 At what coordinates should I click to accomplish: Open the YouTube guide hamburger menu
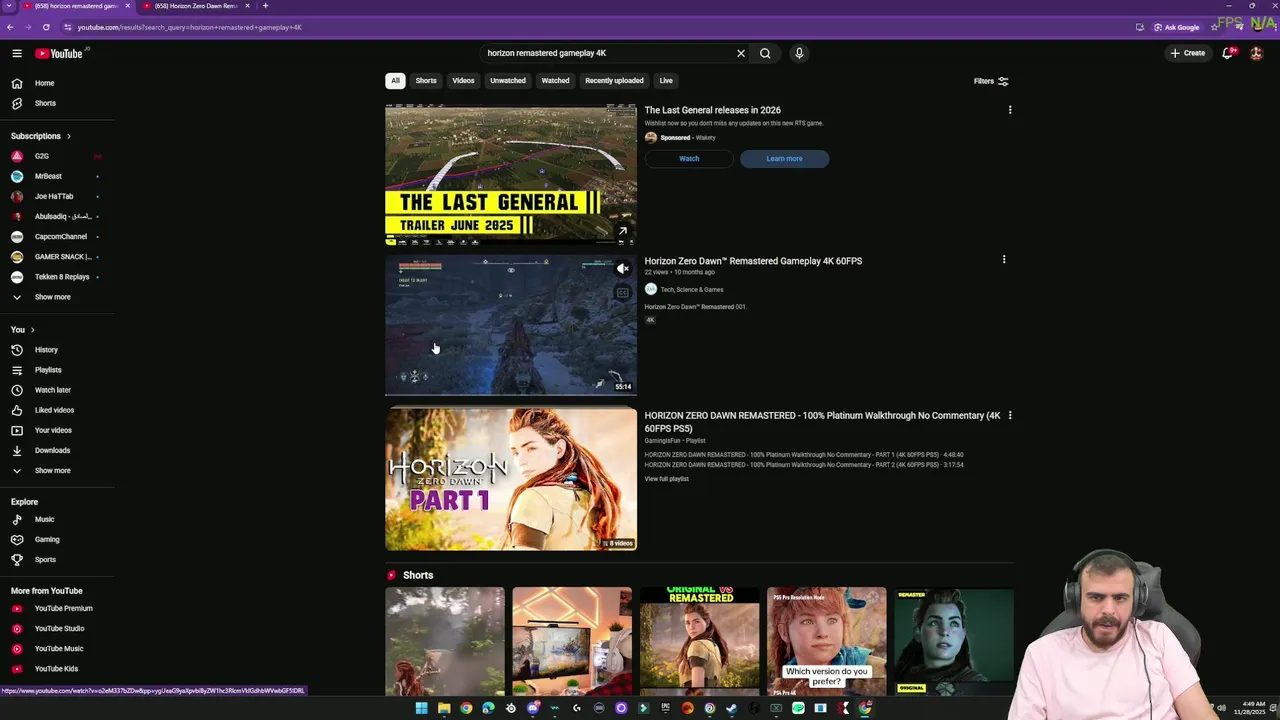17,53
